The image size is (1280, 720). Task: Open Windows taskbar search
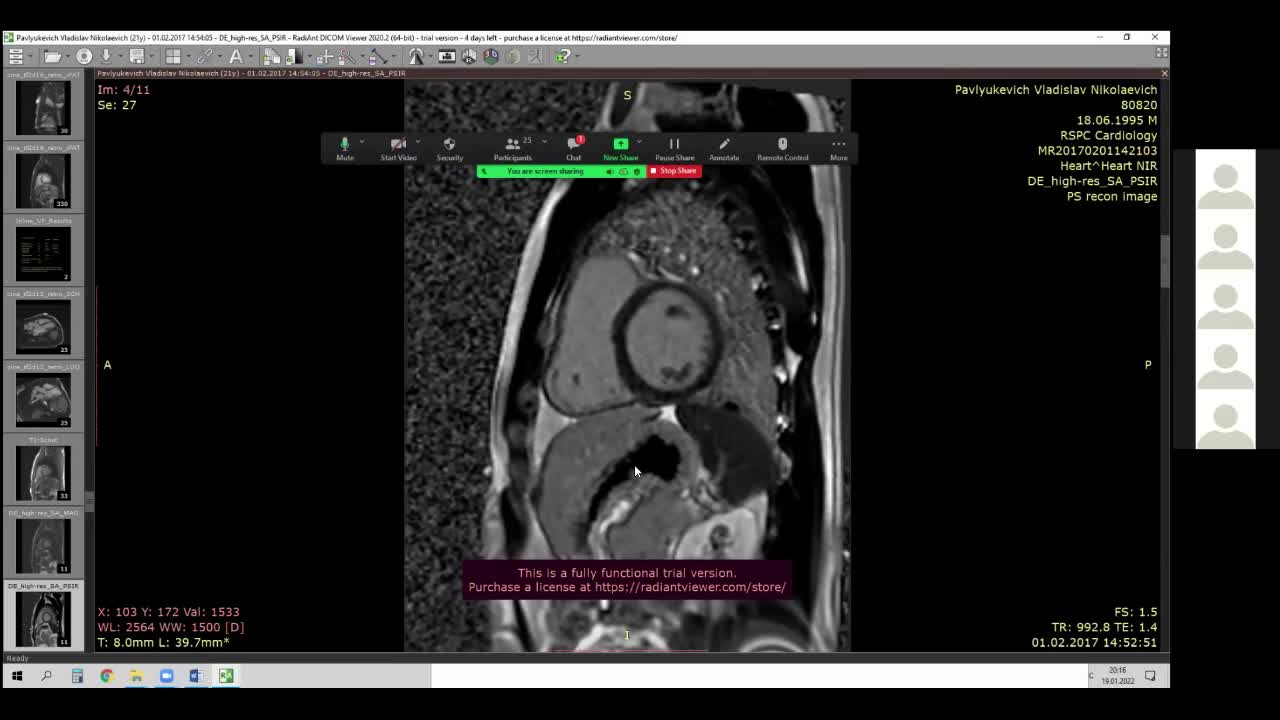click(x=46, y=676)
